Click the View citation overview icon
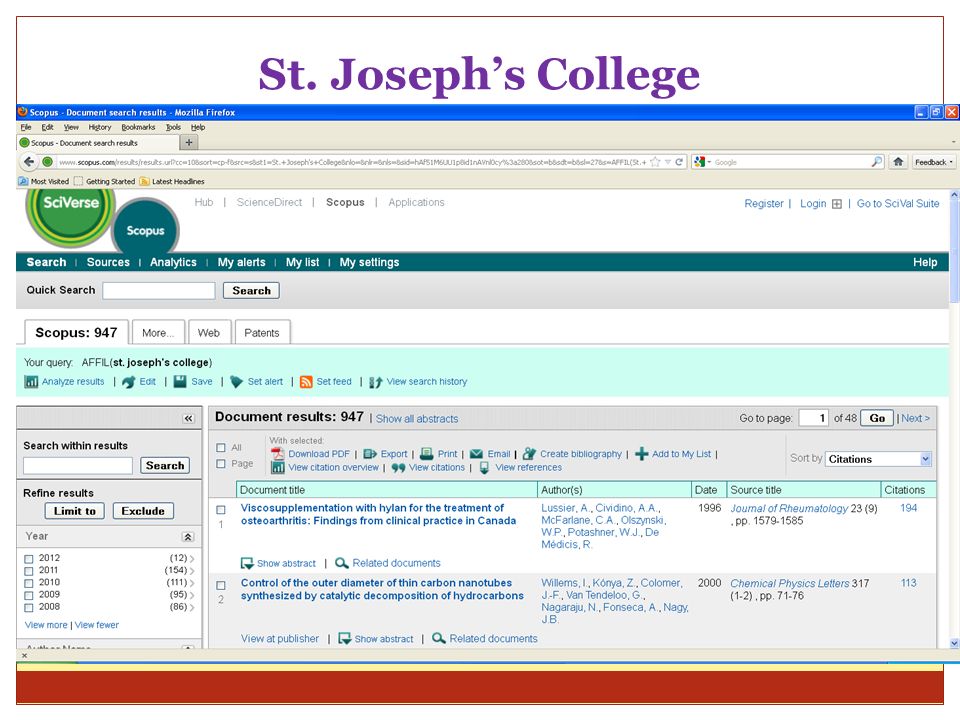 278,468
